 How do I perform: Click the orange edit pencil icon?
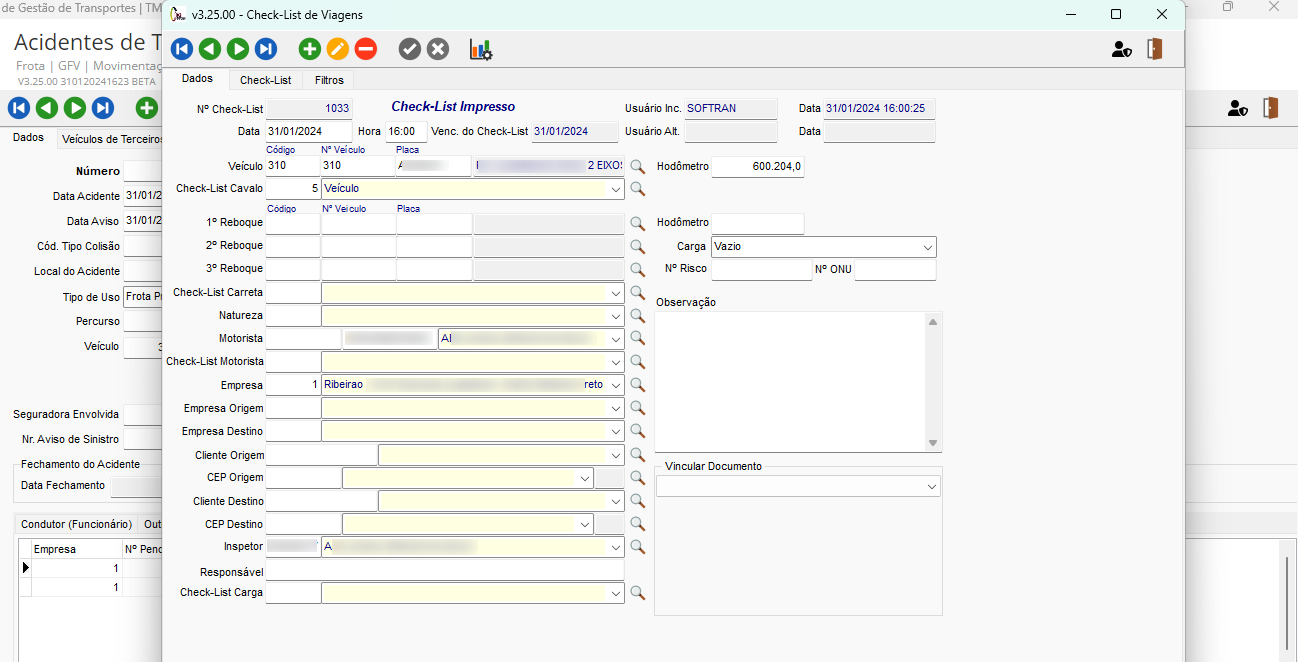click(338, 49)
